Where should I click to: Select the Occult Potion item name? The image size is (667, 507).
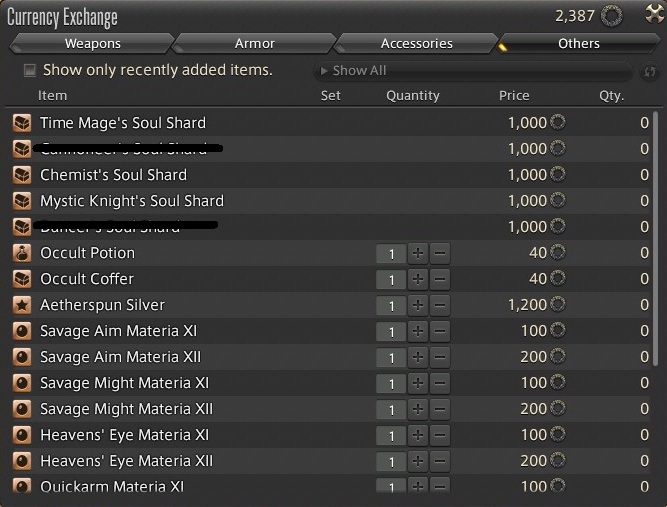tap(88, 253)
